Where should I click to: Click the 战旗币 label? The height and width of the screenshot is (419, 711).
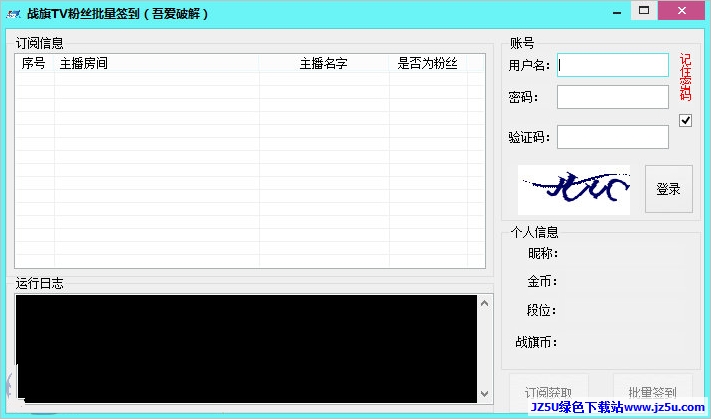(x=536, y=342)
